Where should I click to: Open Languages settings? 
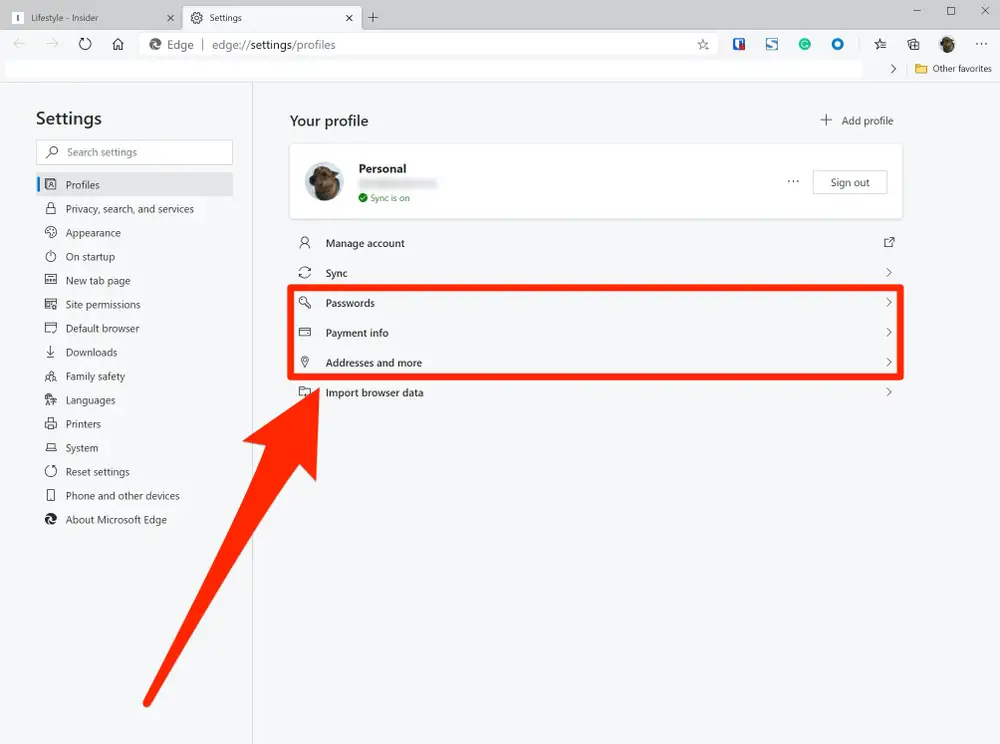point(135,400)
